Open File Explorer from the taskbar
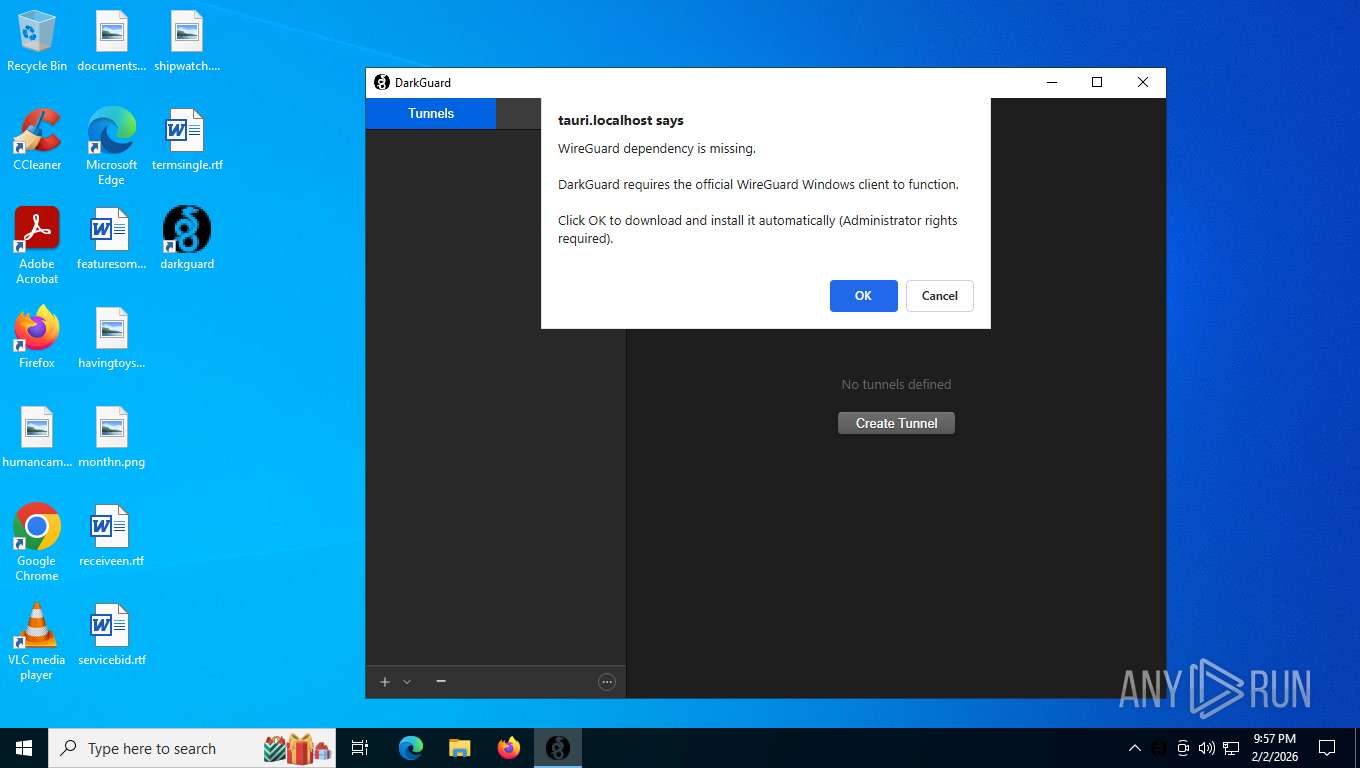1360x768 pixels. (x=460, y=748)
